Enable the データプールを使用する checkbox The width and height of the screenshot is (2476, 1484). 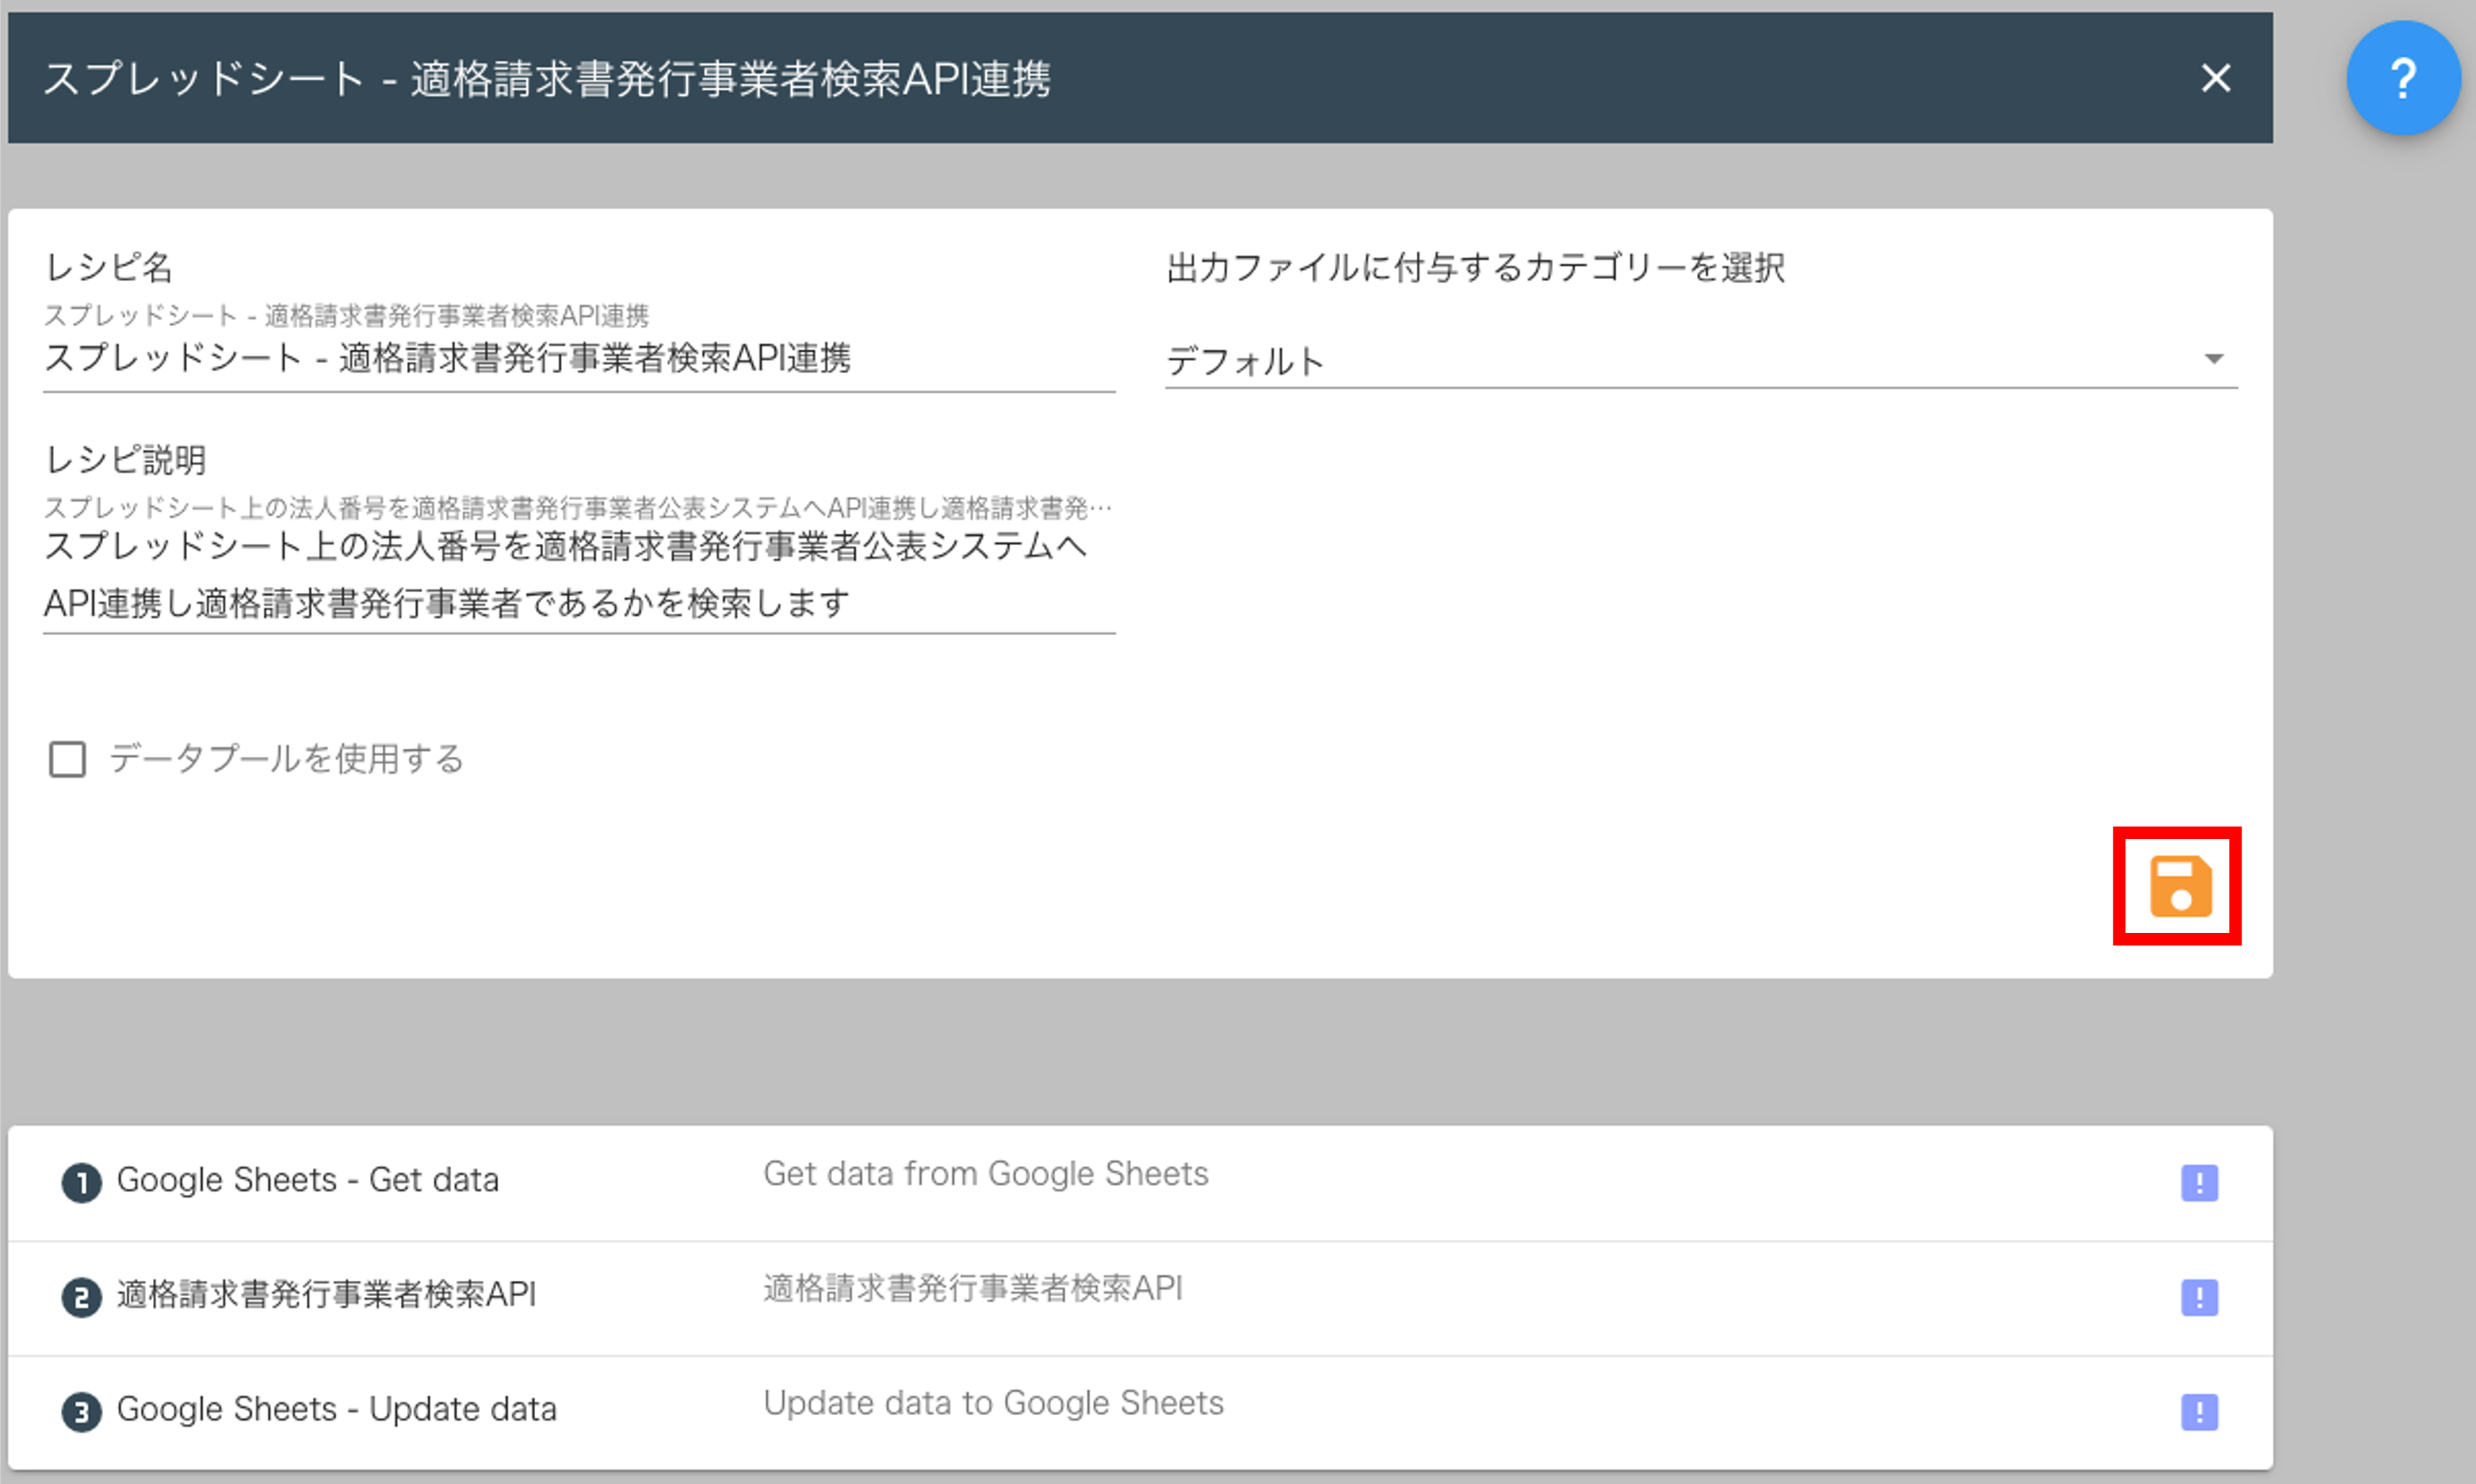[x=67, y=759]
